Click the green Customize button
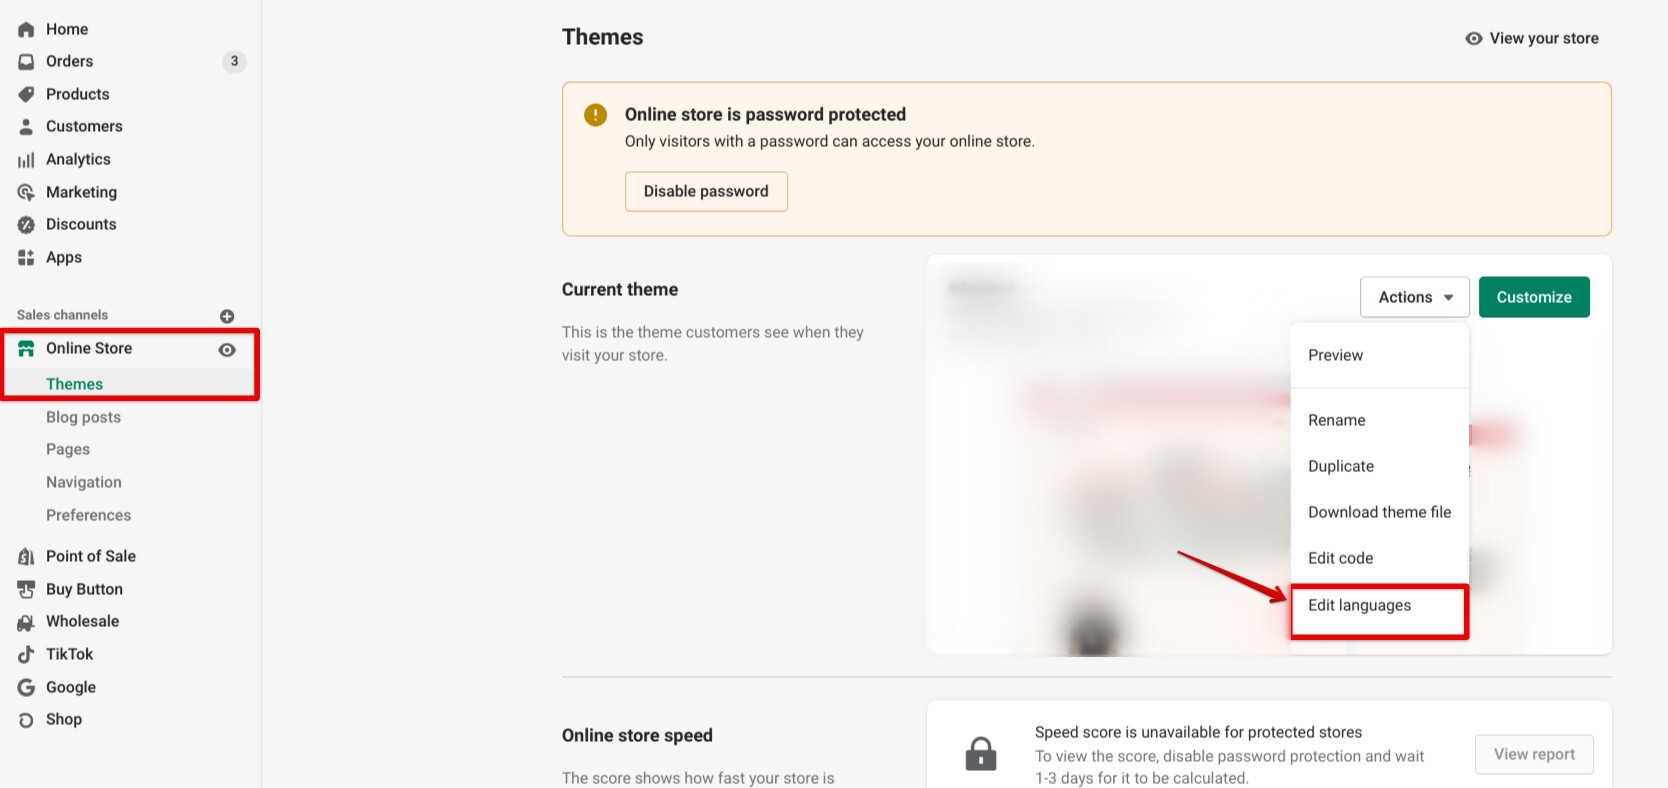Screen dimensions: 1668x788 point(1534,297)
